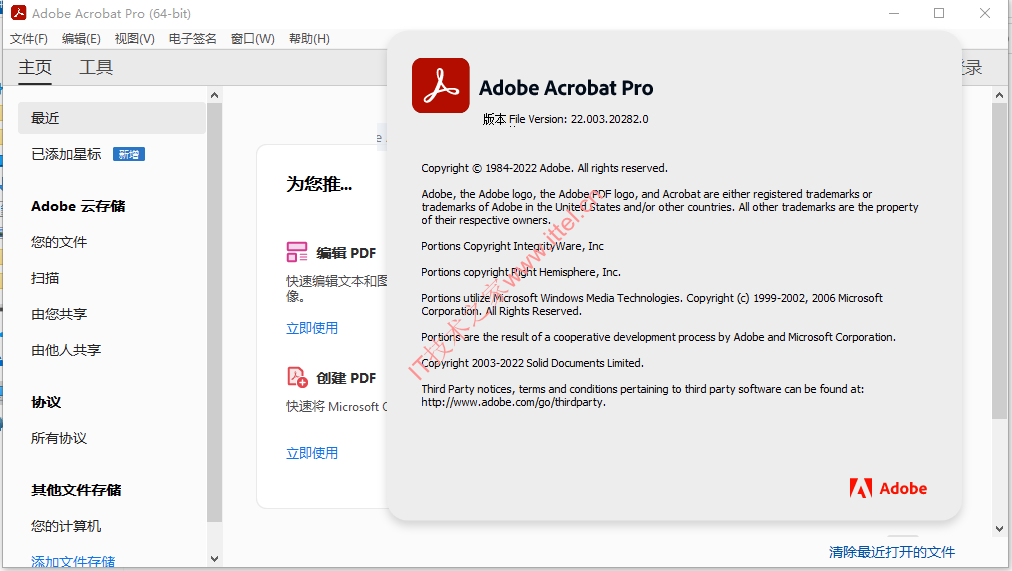1012x571 pixels.
Task: Open 所有协议 under 协议
Action: tap(59, 438)
